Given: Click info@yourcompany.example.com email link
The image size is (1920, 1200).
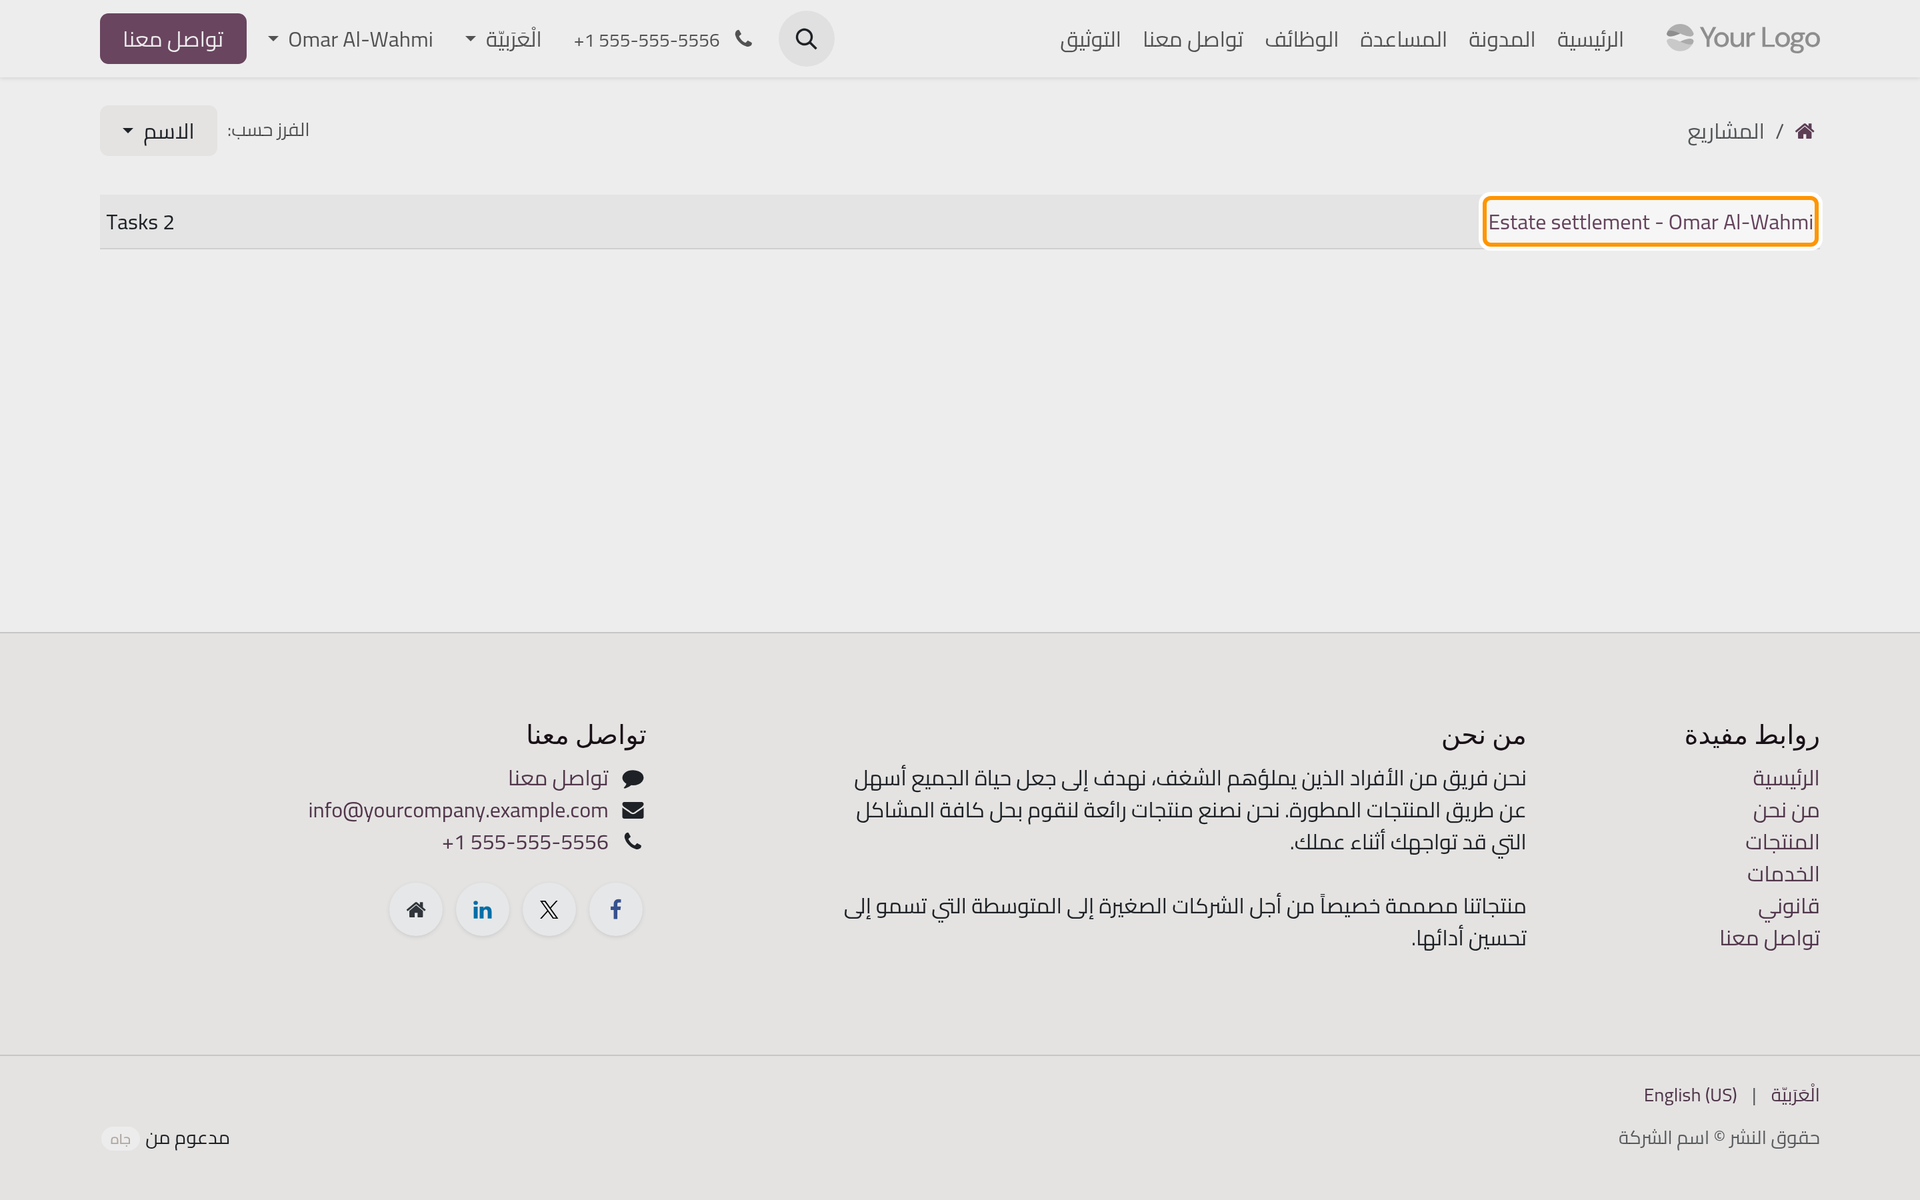Looking at the screenshot, I should tap(458, 810).
